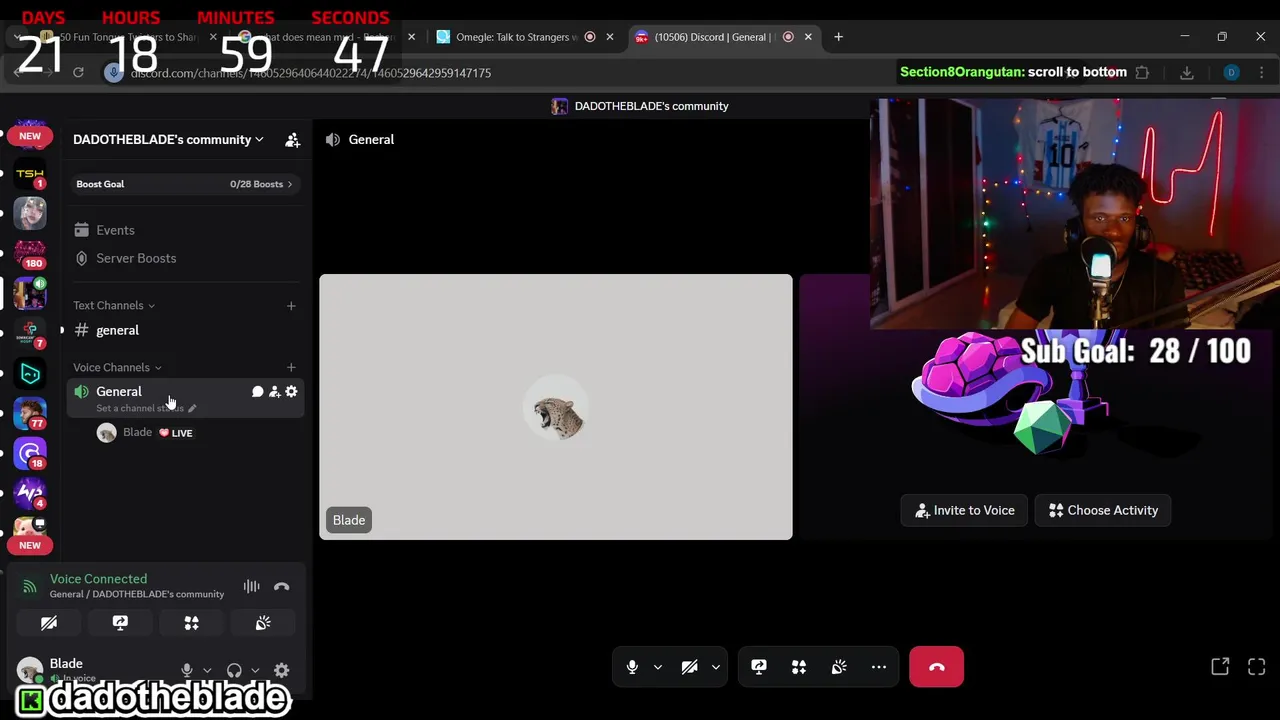
Task: Open activities from bottom call bar
Action: click(x=799, y=667)
